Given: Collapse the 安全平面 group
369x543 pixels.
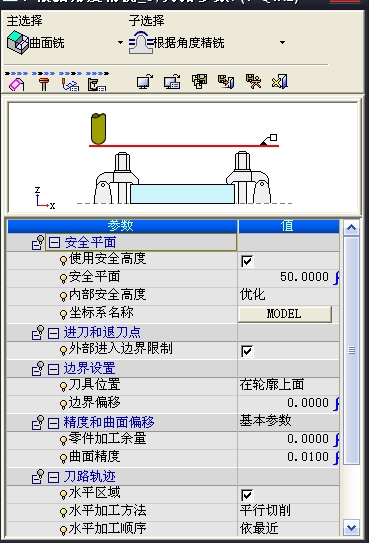Looking at the screenshot, I should click(x=54, y=242).
